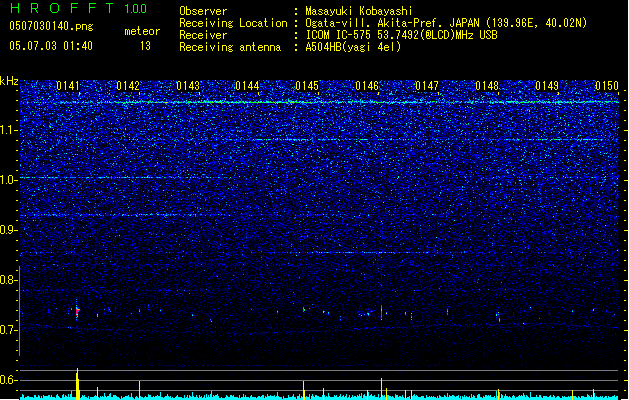
Task: Click the Receiver label
Action: [203, 35]
